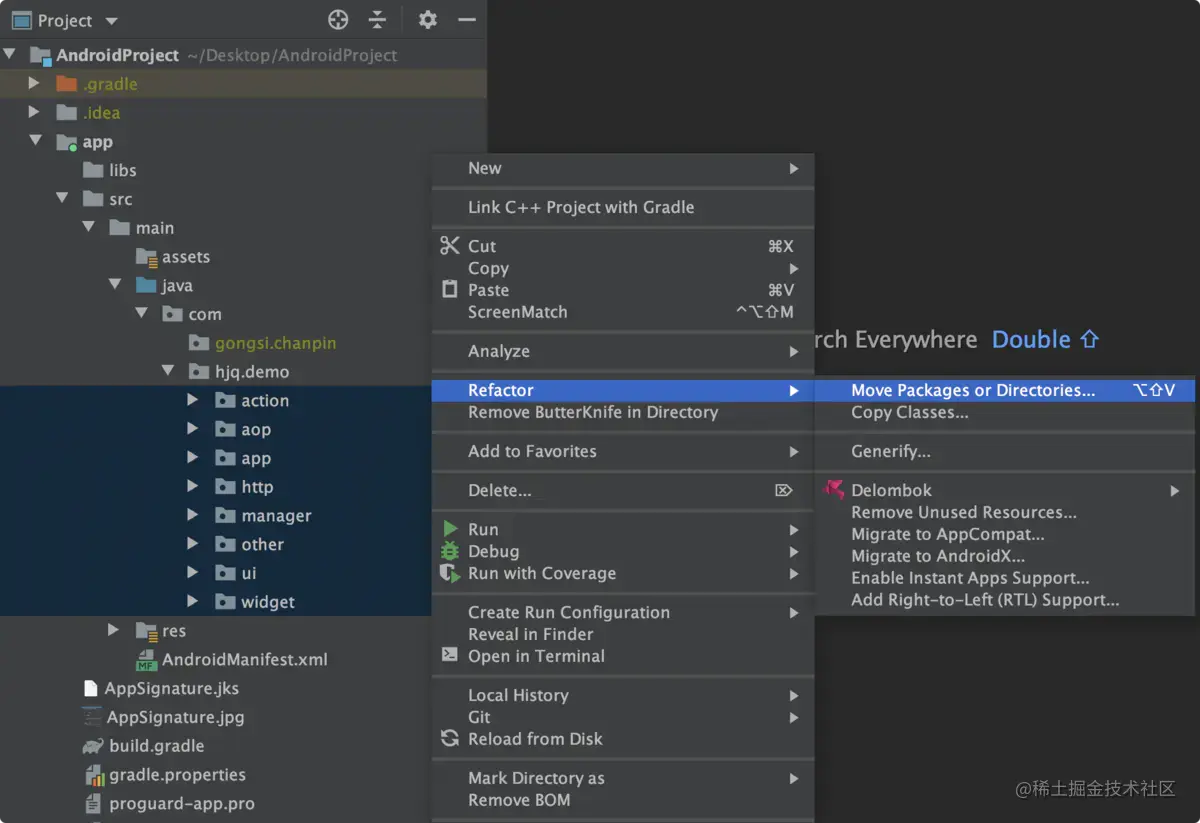Choose Migrate to AndroidX option
Image resolution: width=1200 pixels, height=823 pixels.
point(937,556)
